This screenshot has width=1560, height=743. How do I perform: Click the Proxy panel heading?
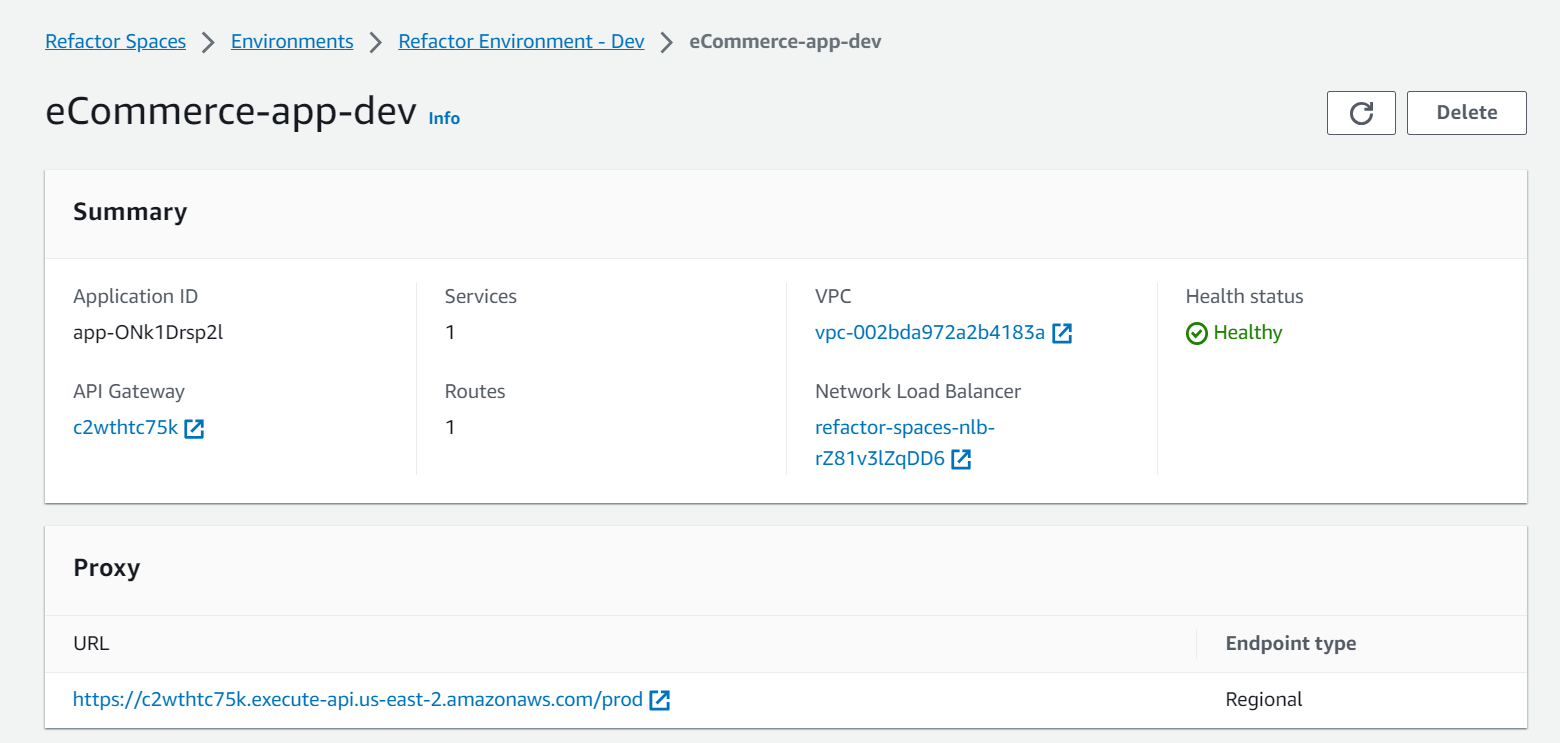click(x=107, y=568)
